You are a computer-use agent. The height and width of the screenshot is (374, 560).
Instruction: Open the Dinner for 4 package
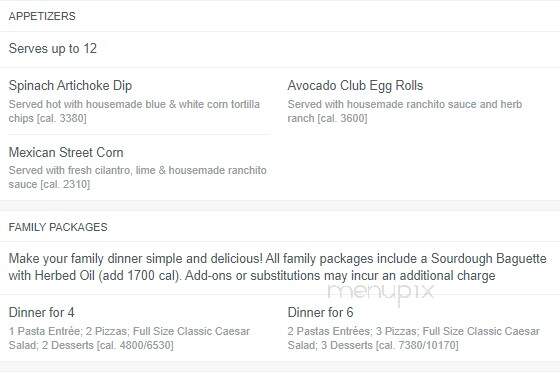pos(41,312)
